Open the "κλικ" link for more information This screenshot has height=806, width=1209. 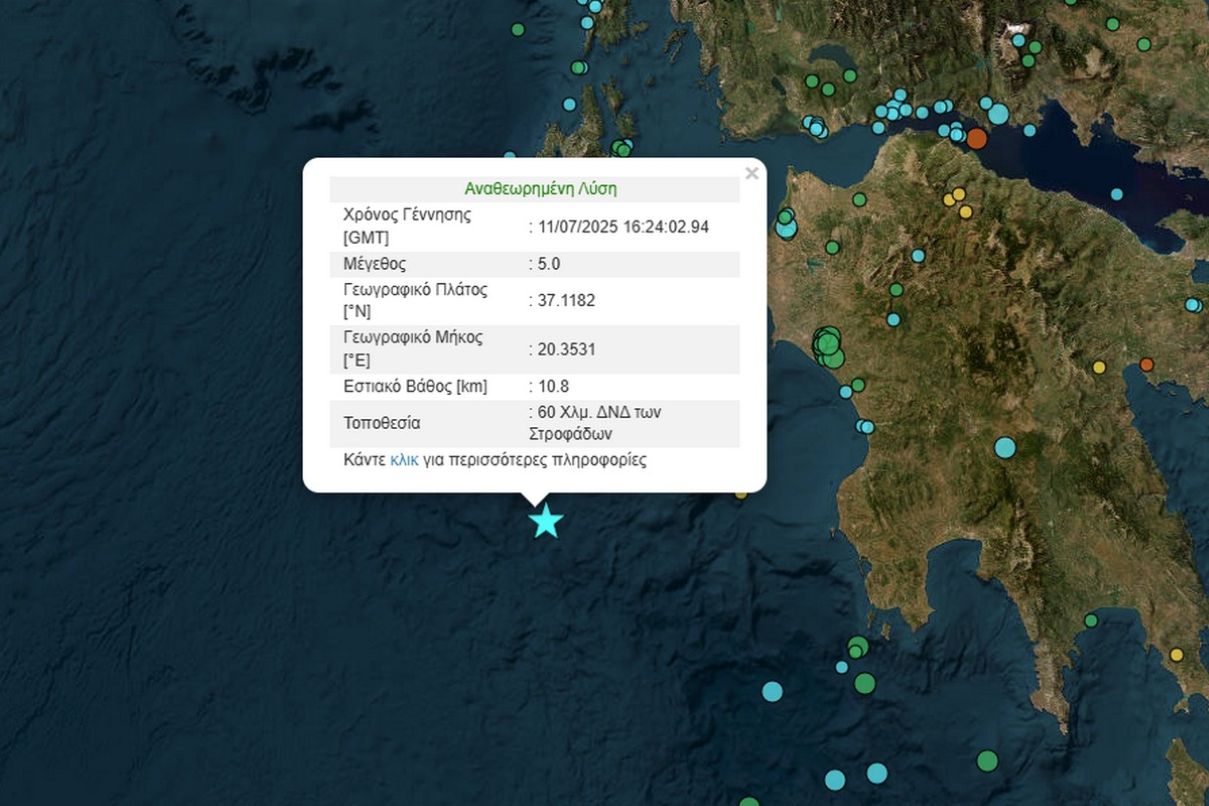pyautogui.click(x=404, y=460)
